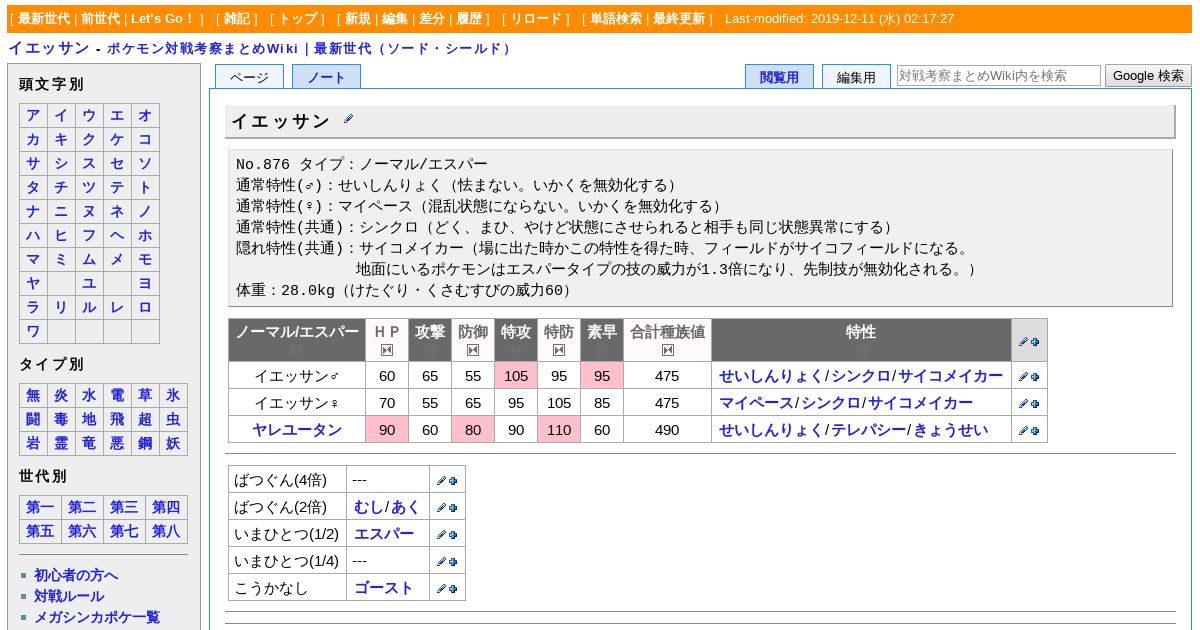
Task: Open Let's Go! in top menu
Action: click(x=163, y=19)
